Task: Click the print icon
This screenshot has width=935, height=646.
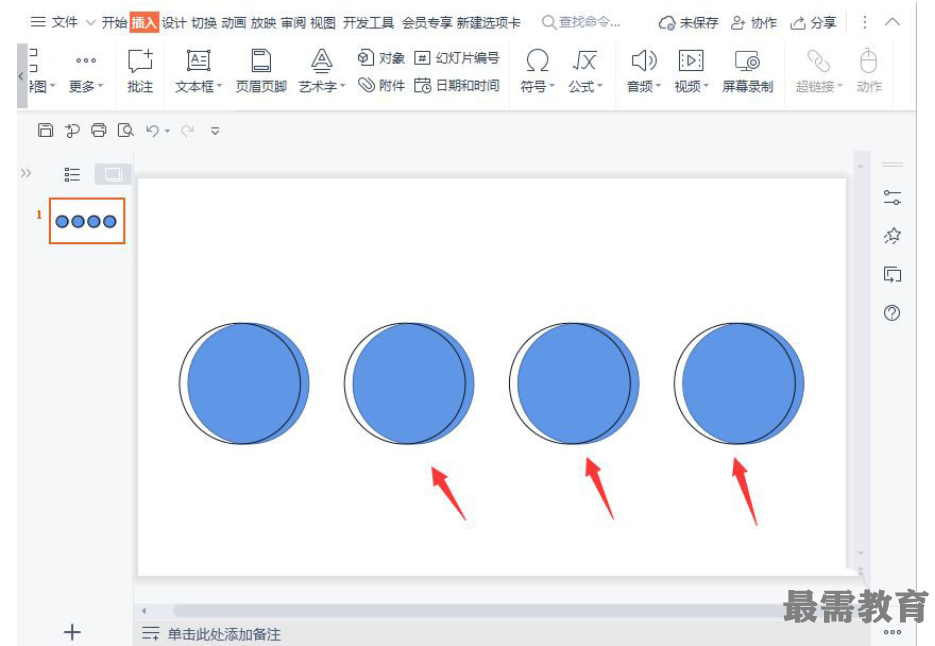Action: [x=98, y=130]
